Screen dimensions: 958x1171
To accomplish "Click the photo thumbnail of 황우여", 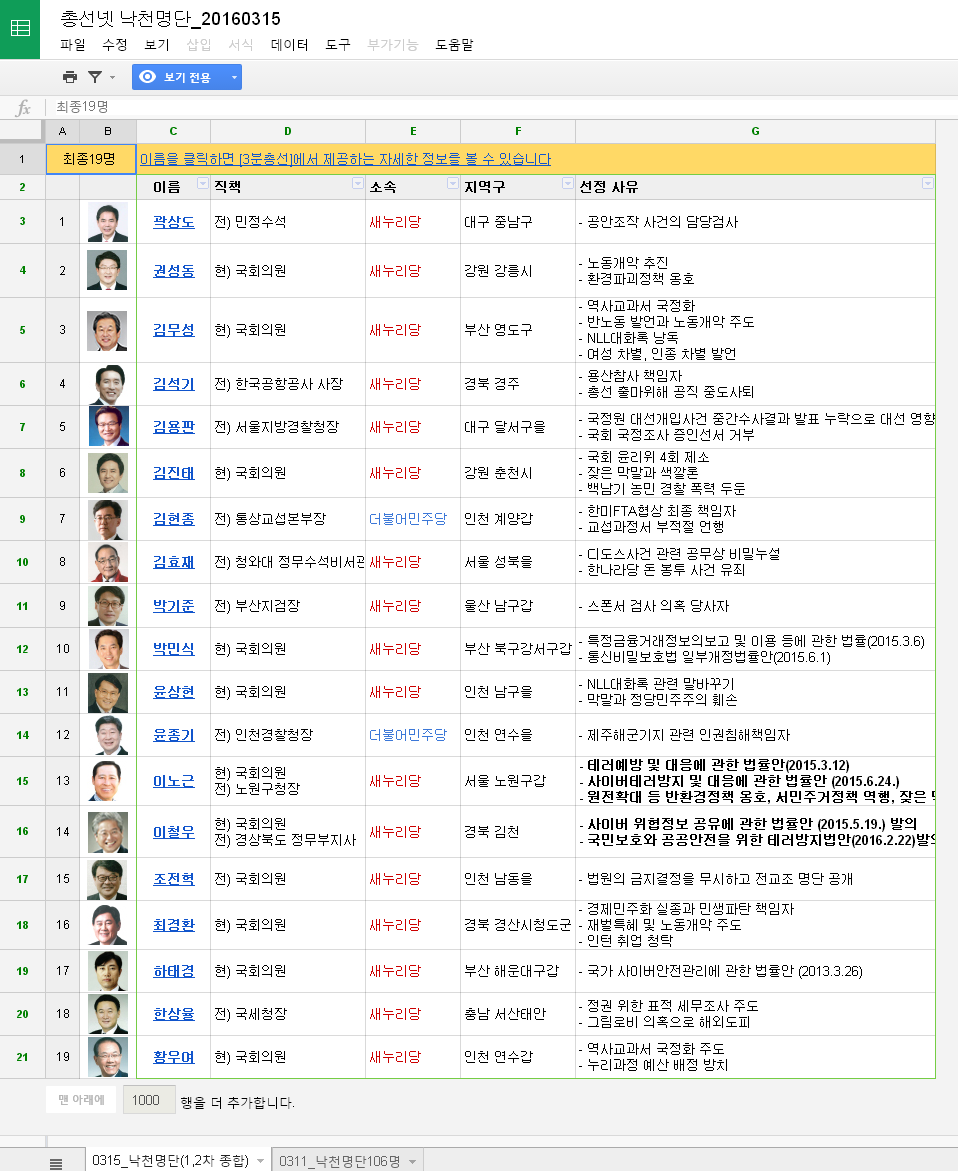I will coord(108,1057).
